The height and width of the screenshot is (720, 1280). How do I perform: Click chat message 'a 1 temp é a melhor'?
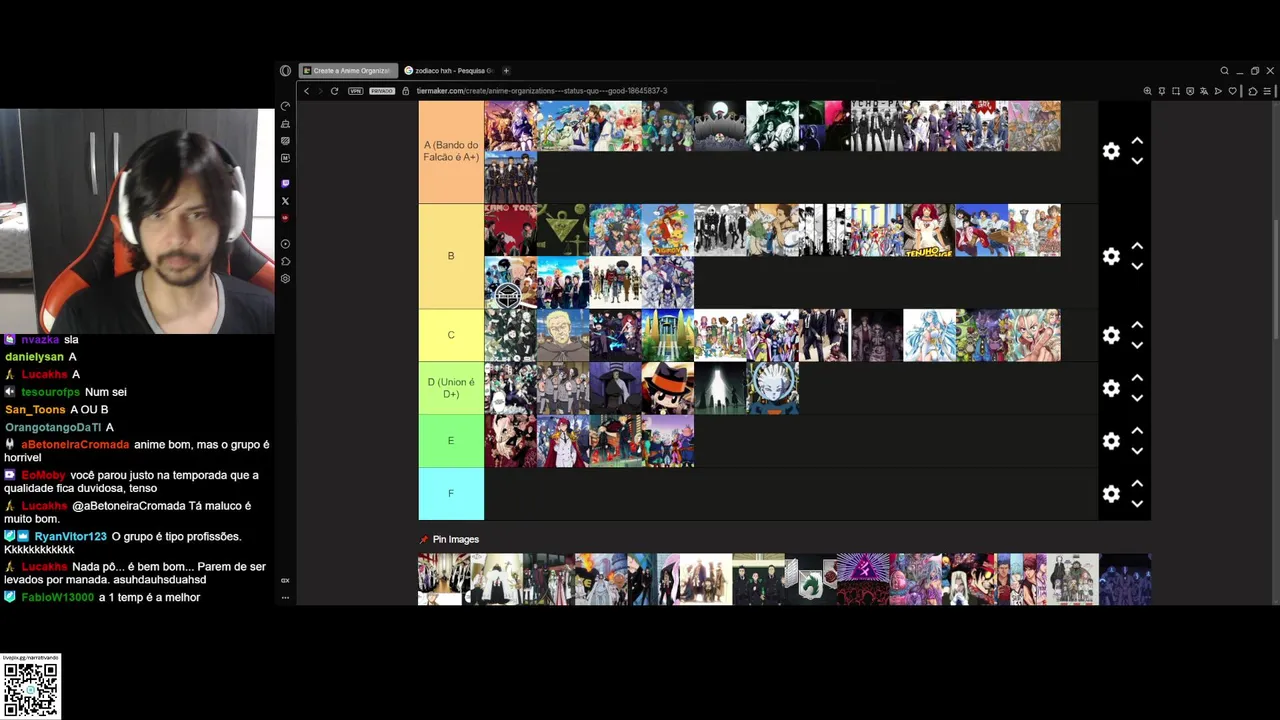point(149,598)
